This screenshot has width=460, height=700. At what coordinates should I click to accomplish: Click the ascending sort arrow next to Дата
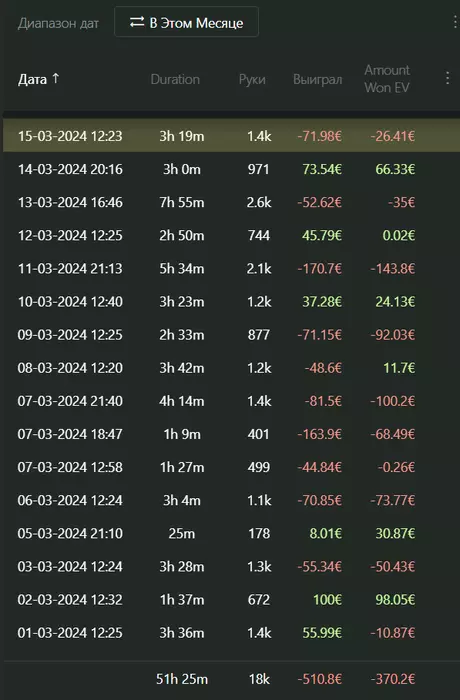coord(55,78)
